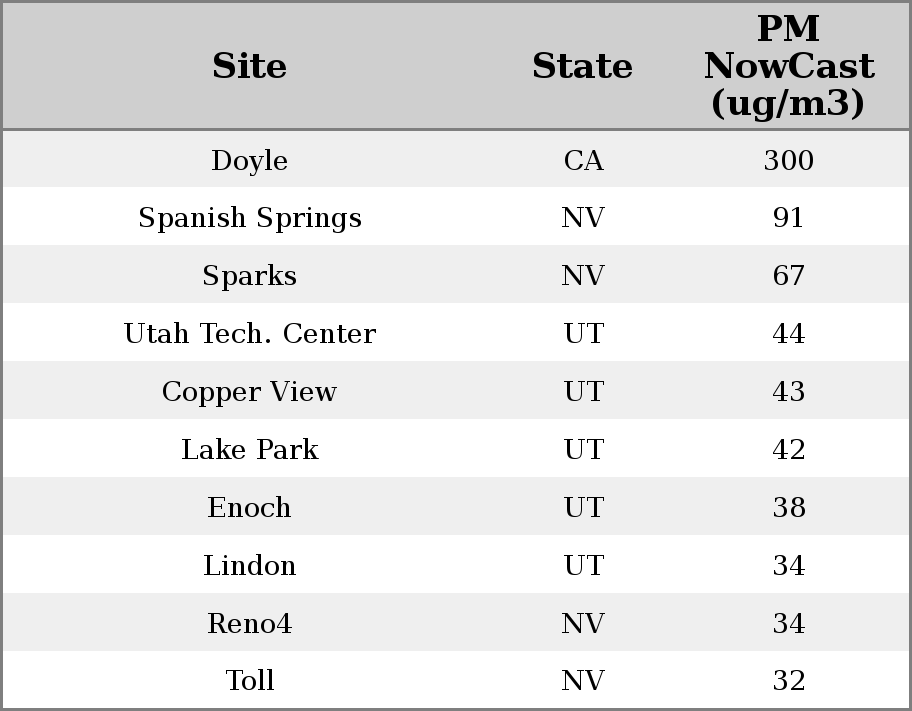Click the Reno4 site name

tap(250, 624)
